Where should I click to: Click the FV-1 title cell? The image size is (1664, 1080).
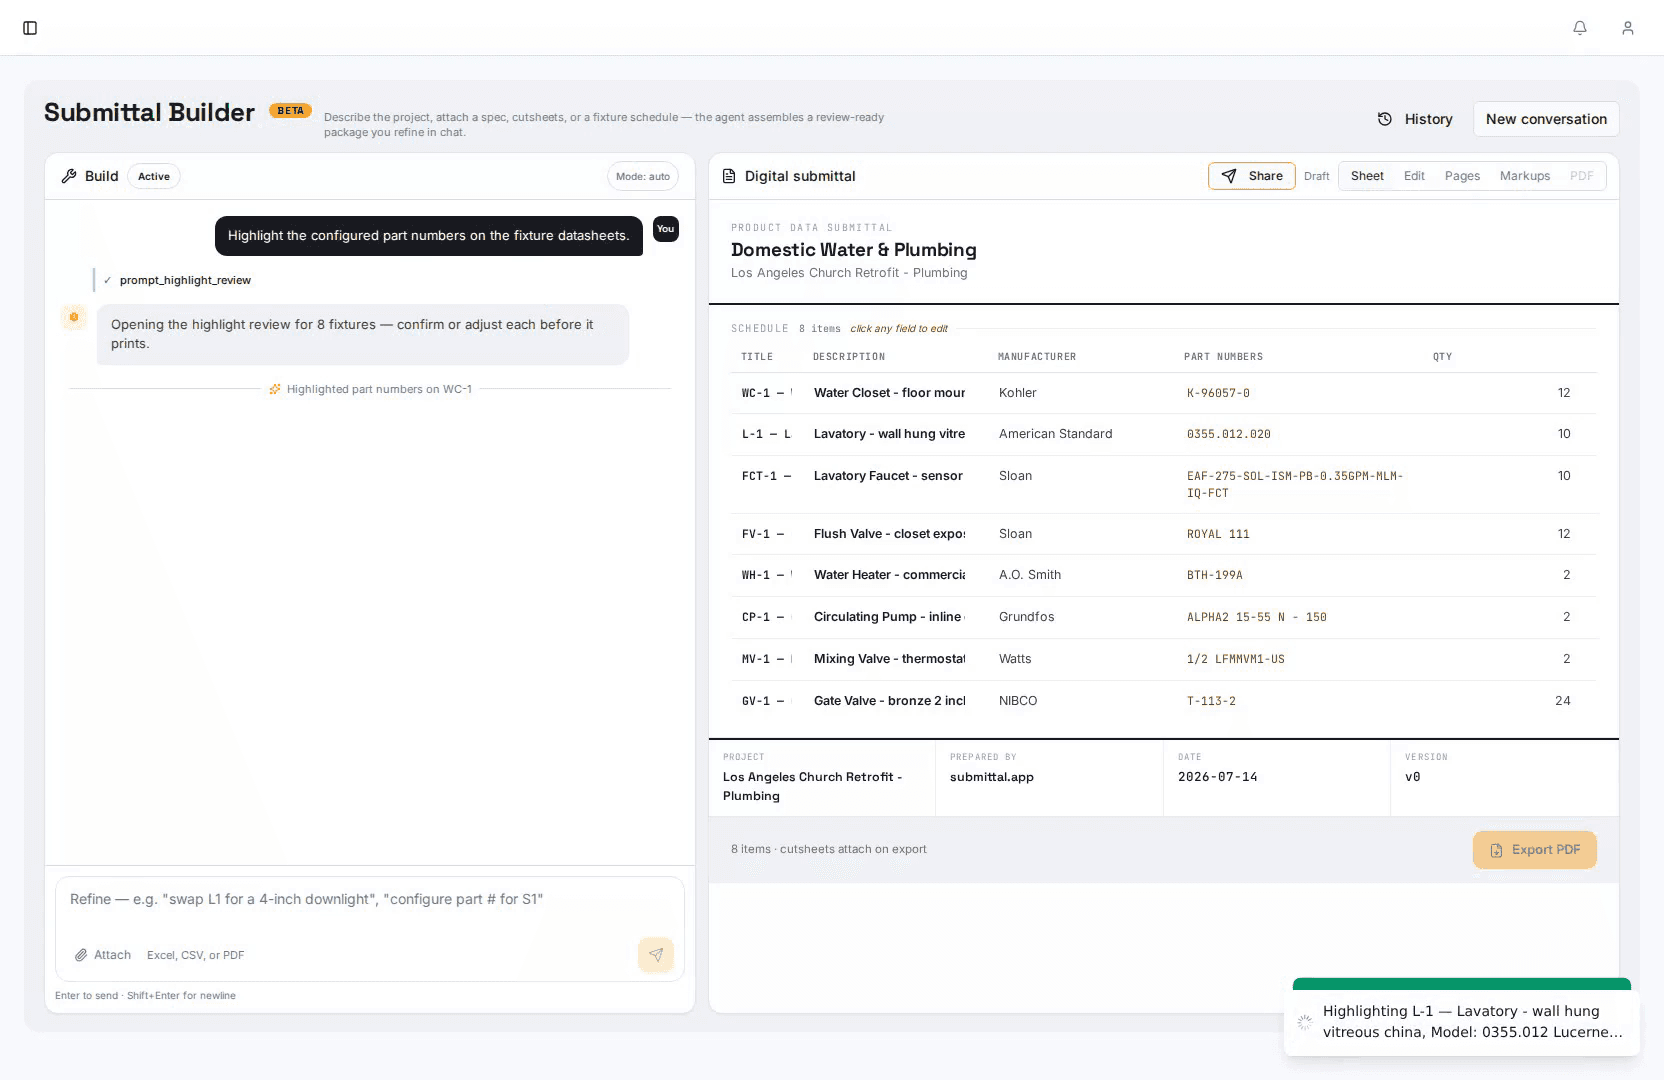[x=766, y=534]
